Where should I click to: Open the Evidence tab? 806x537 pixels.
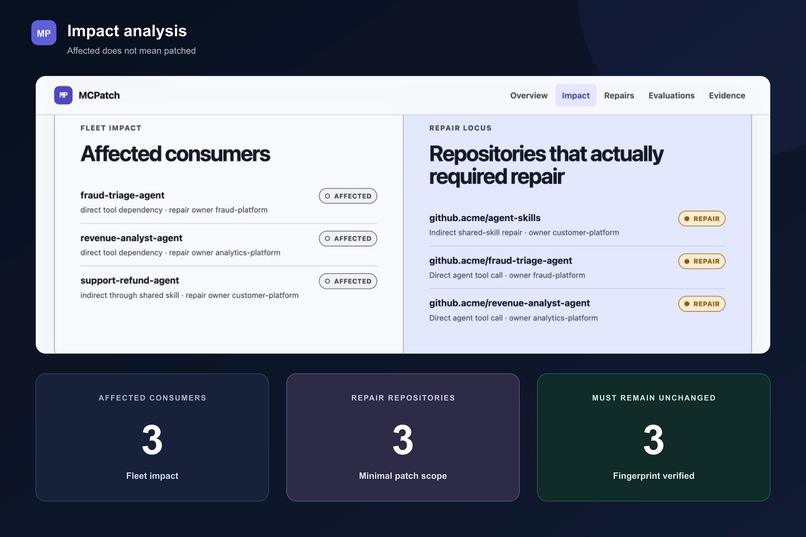[727, 96]
